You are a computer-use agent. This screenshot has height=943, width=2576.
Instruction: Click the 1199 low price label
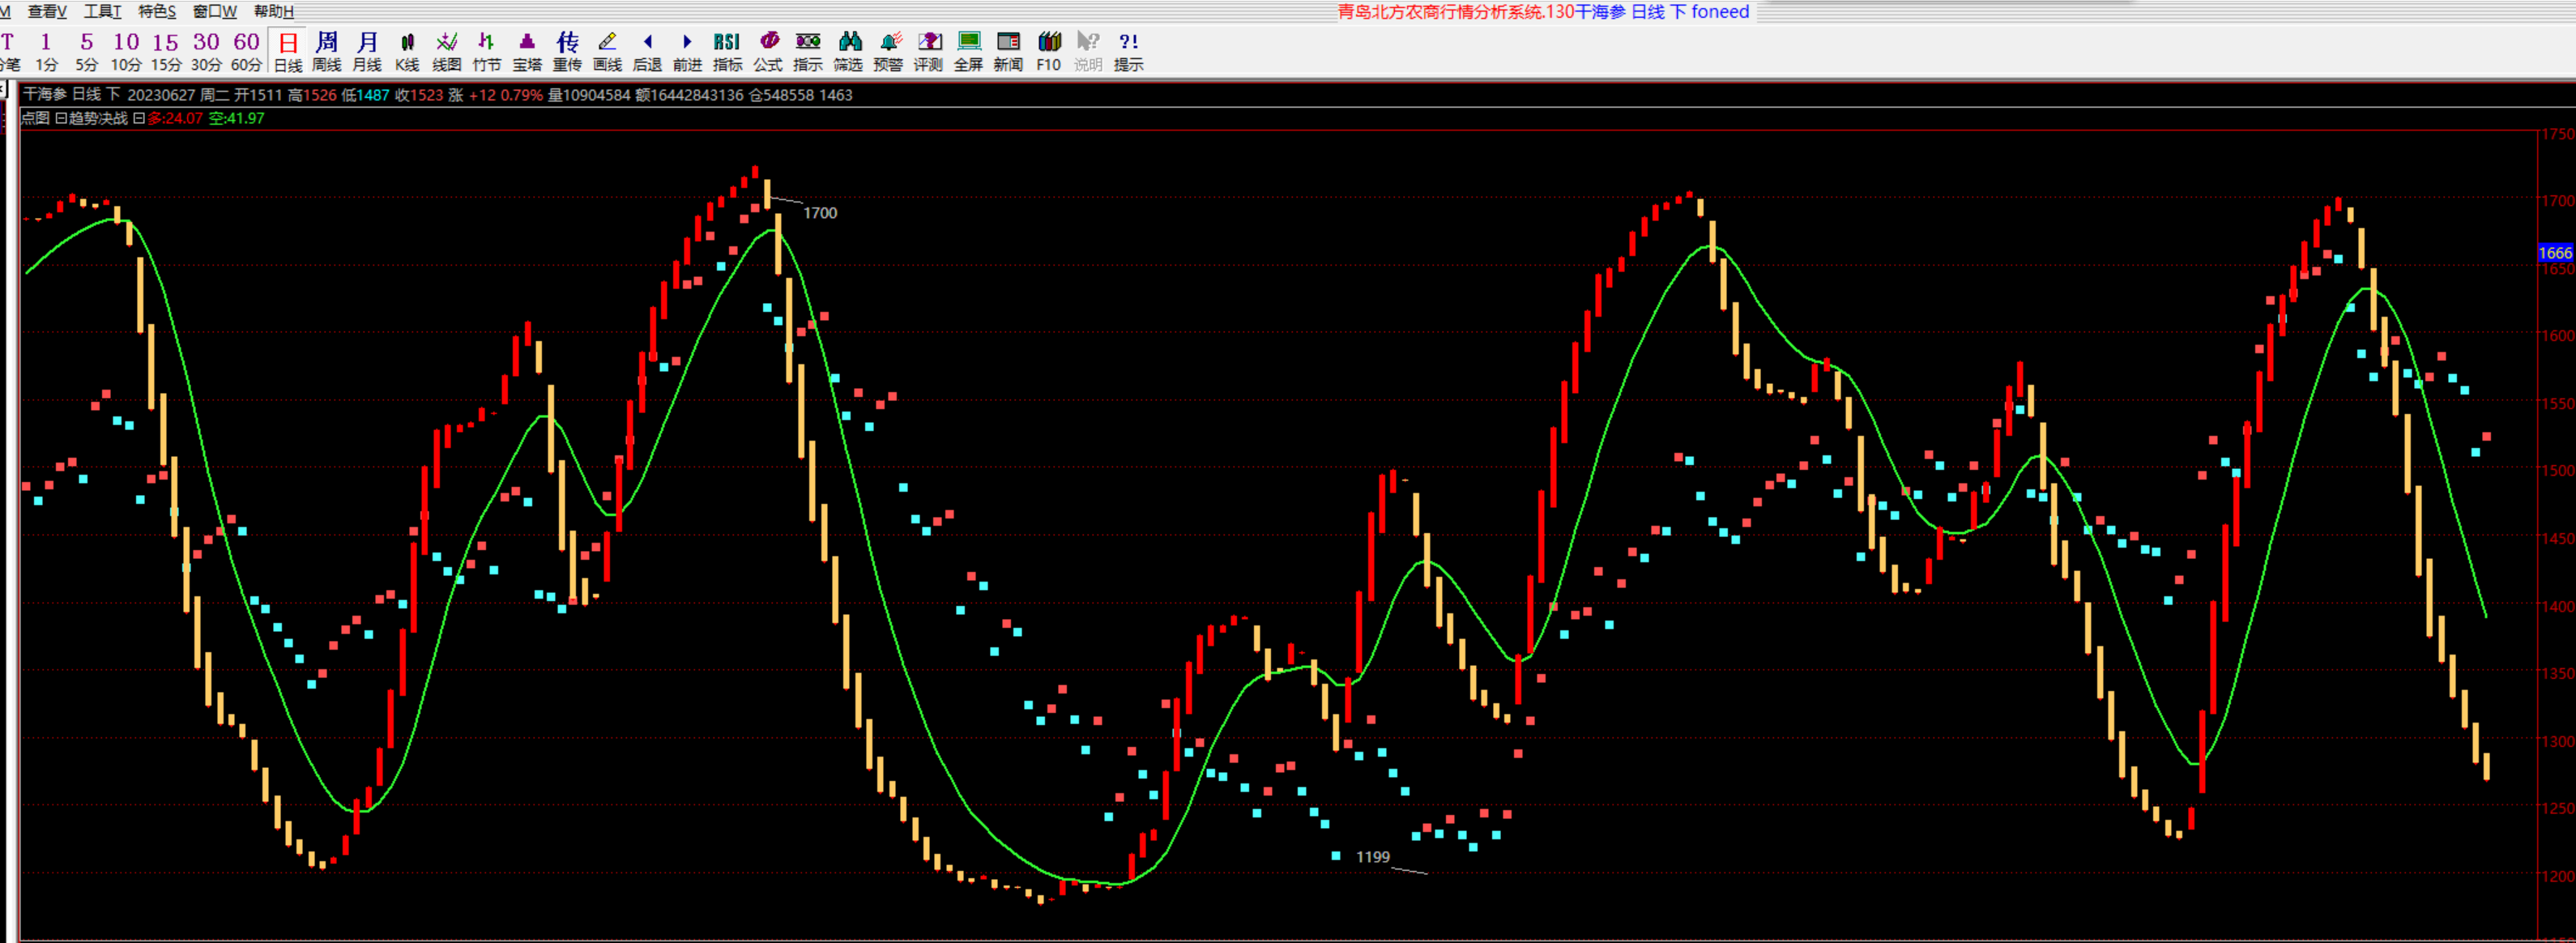(x=1373, y=857)
